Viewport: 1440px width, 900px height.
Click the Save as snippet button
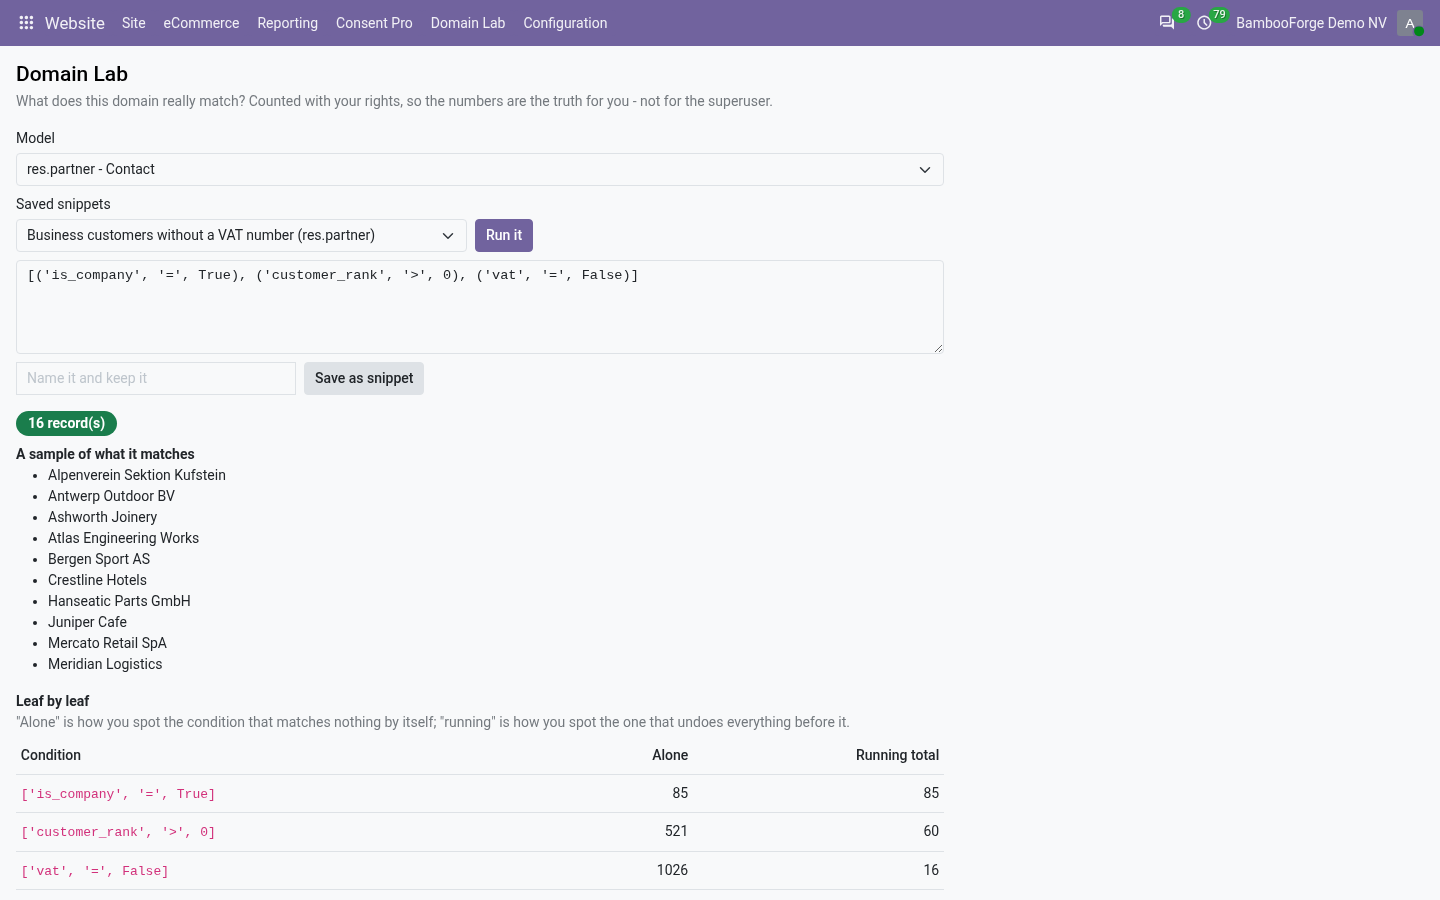coord(364,378)
